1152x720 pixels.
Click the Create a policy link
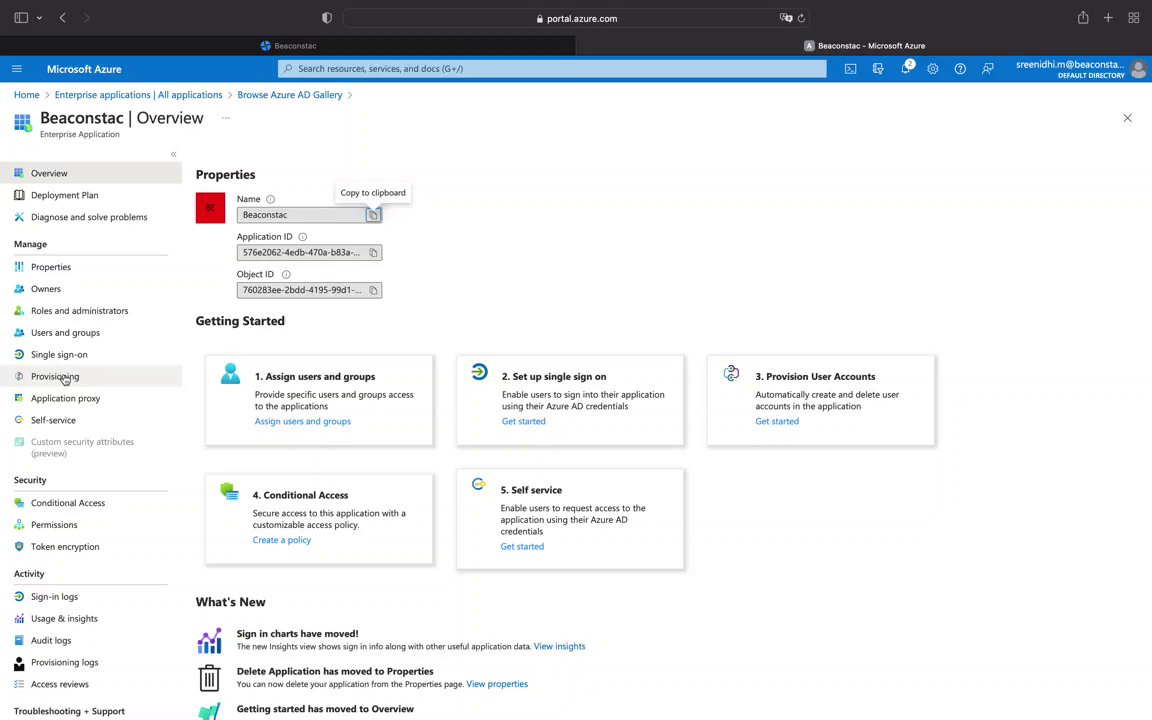(x=281, y=540)
